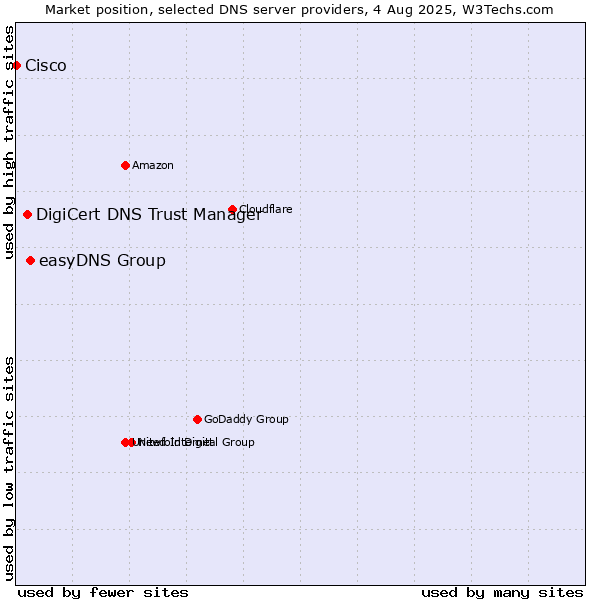Click the red data point for Cisco

16,66
